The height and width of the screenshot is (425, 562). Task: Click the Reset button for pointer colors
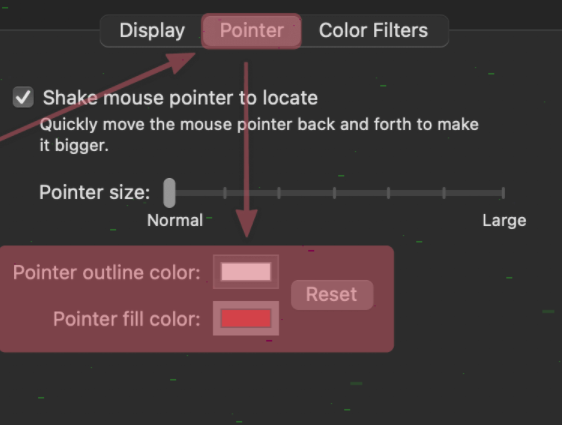pos(332,295)
